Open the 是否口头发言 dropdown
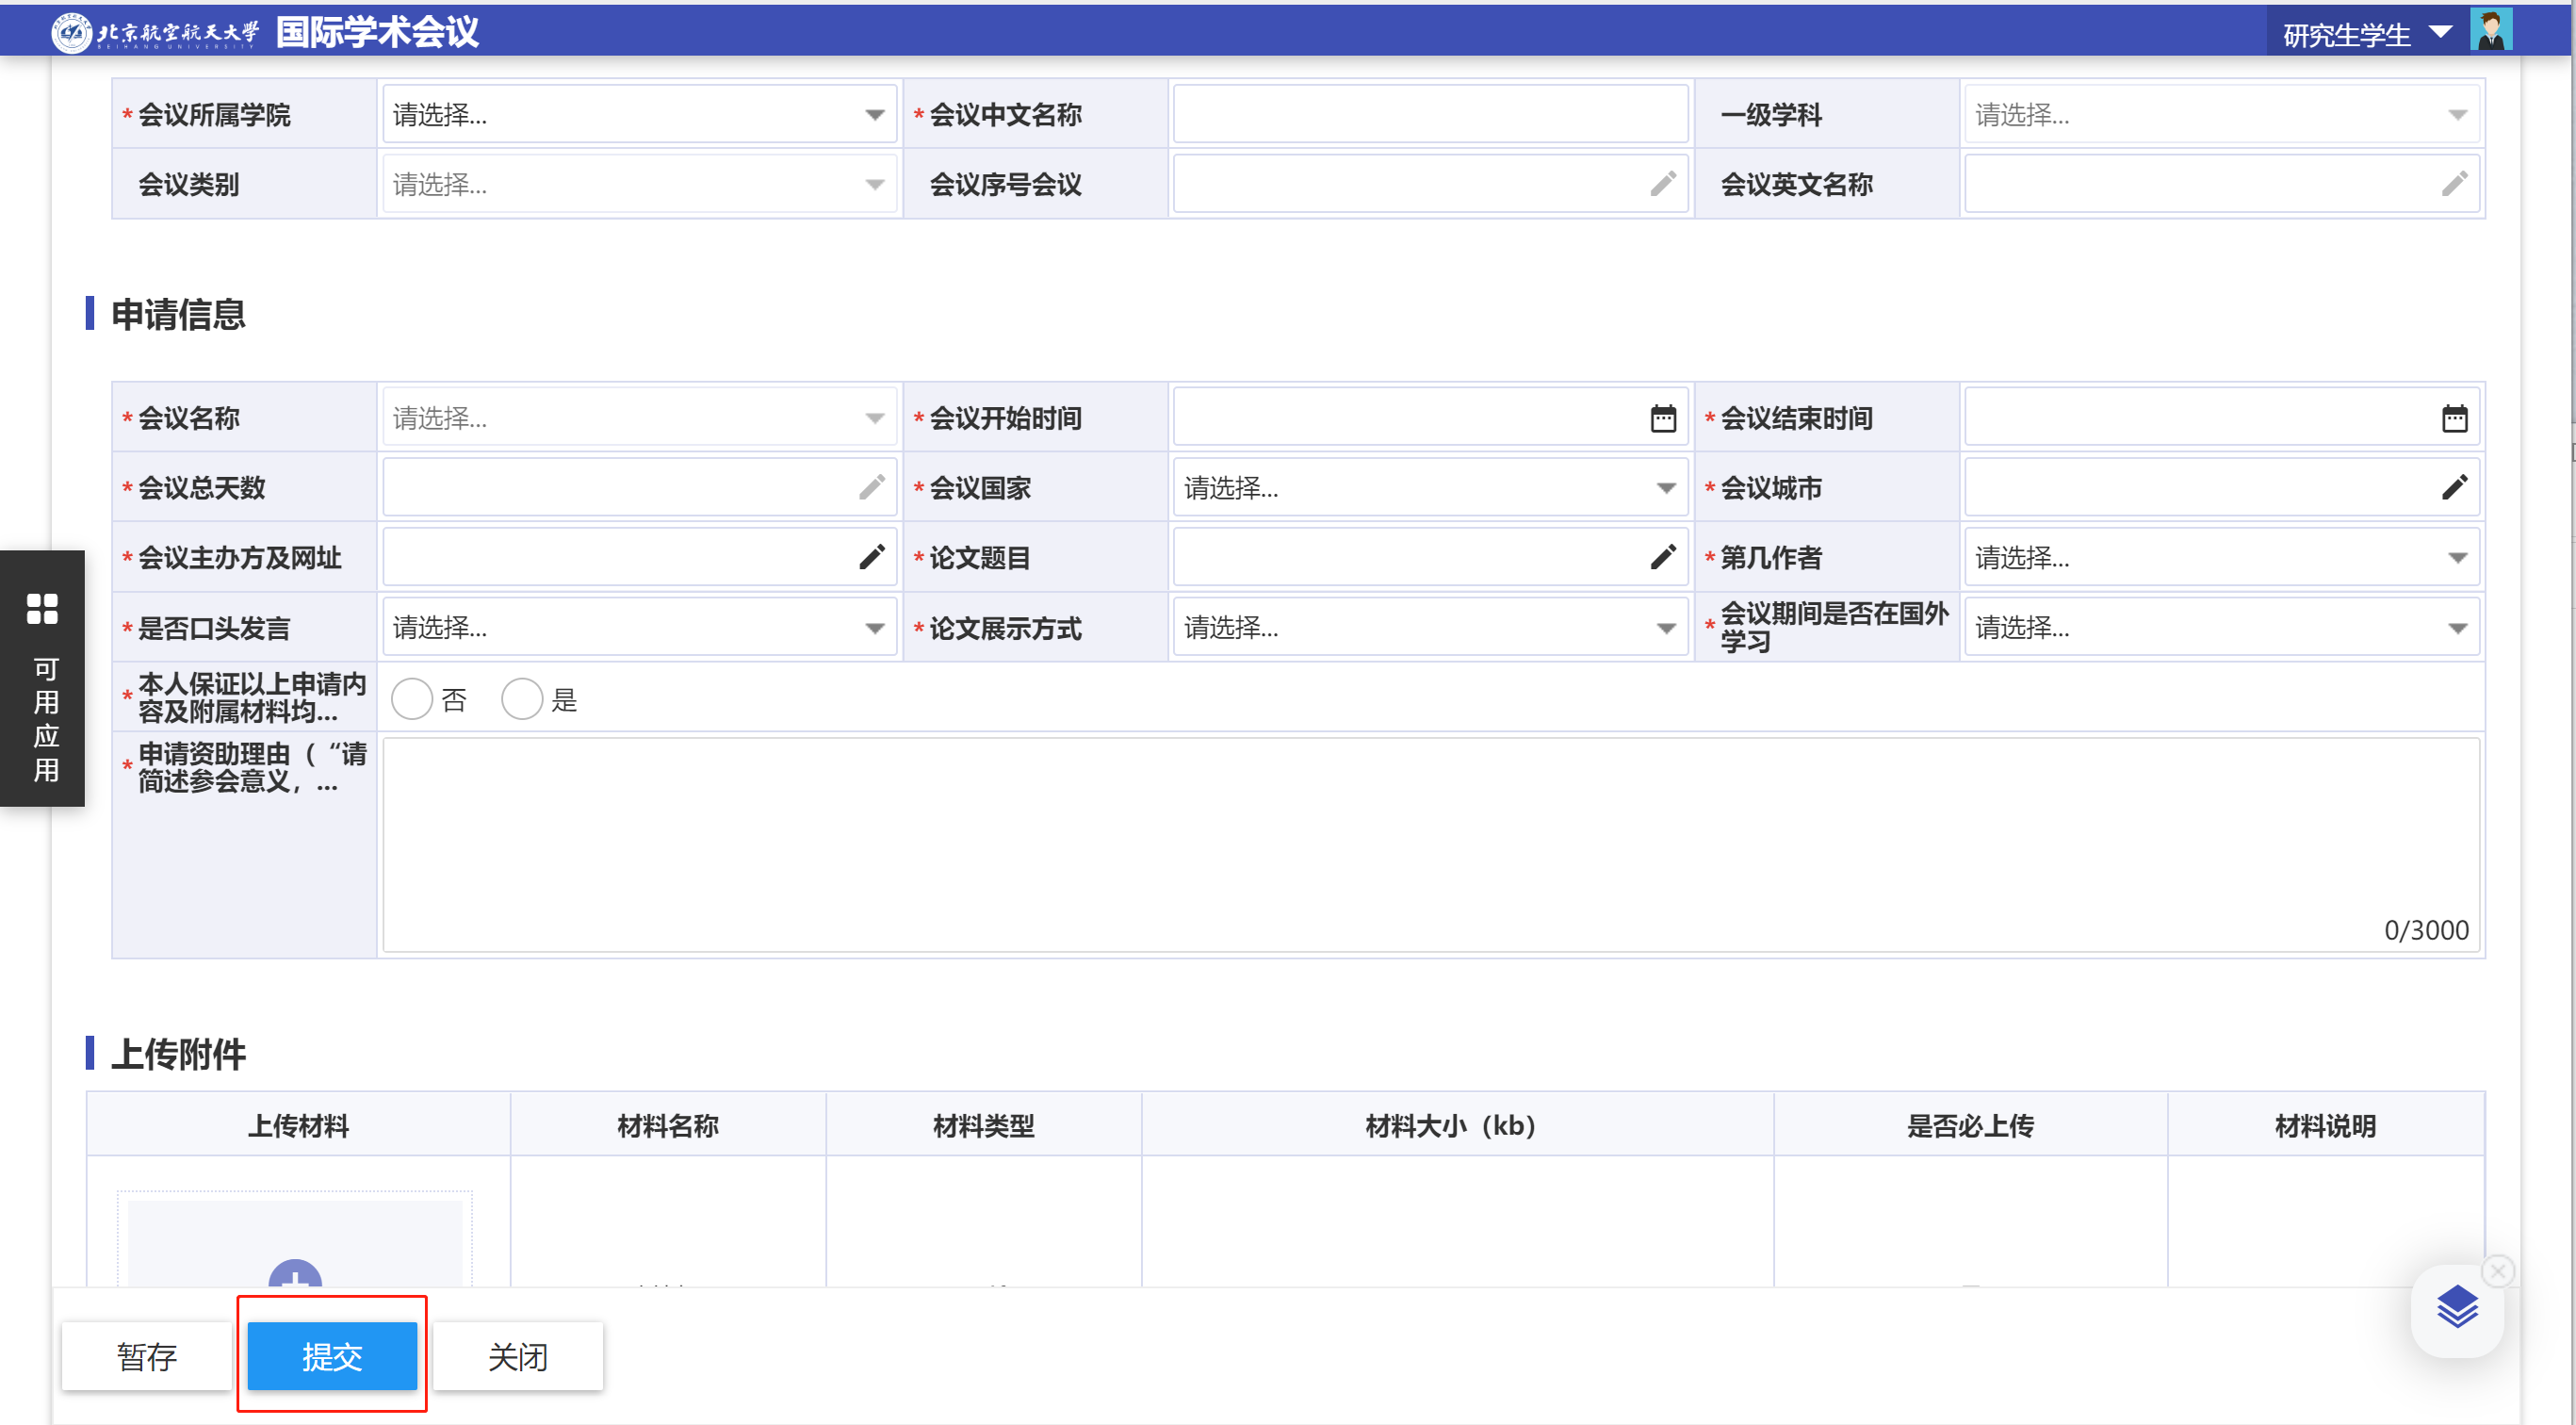 coord(638,628)
